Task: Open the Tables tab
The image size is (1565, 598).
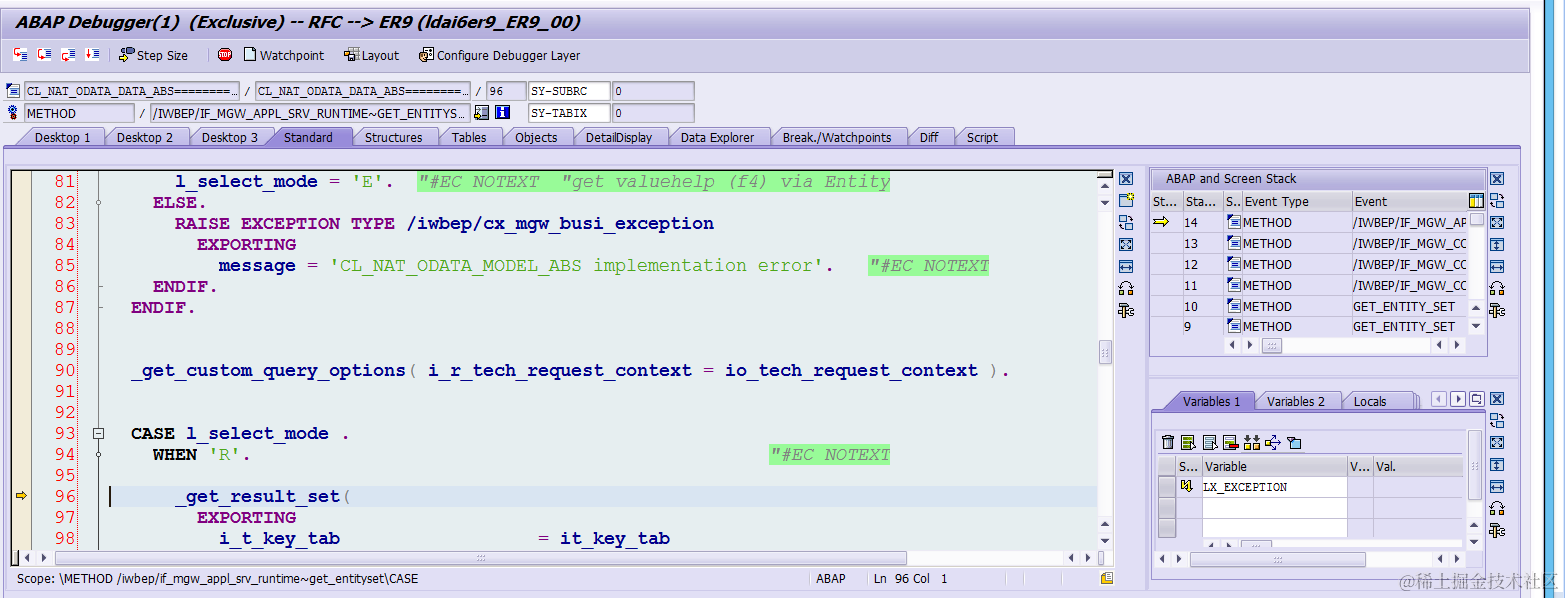Action: coord(469,137)
